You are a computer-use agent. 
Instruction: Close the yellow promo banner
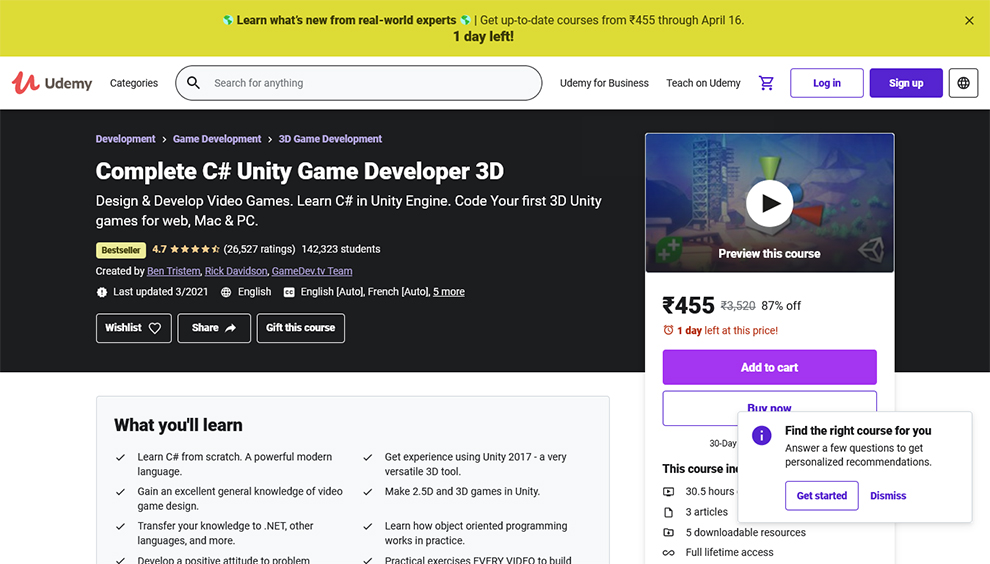969,21
